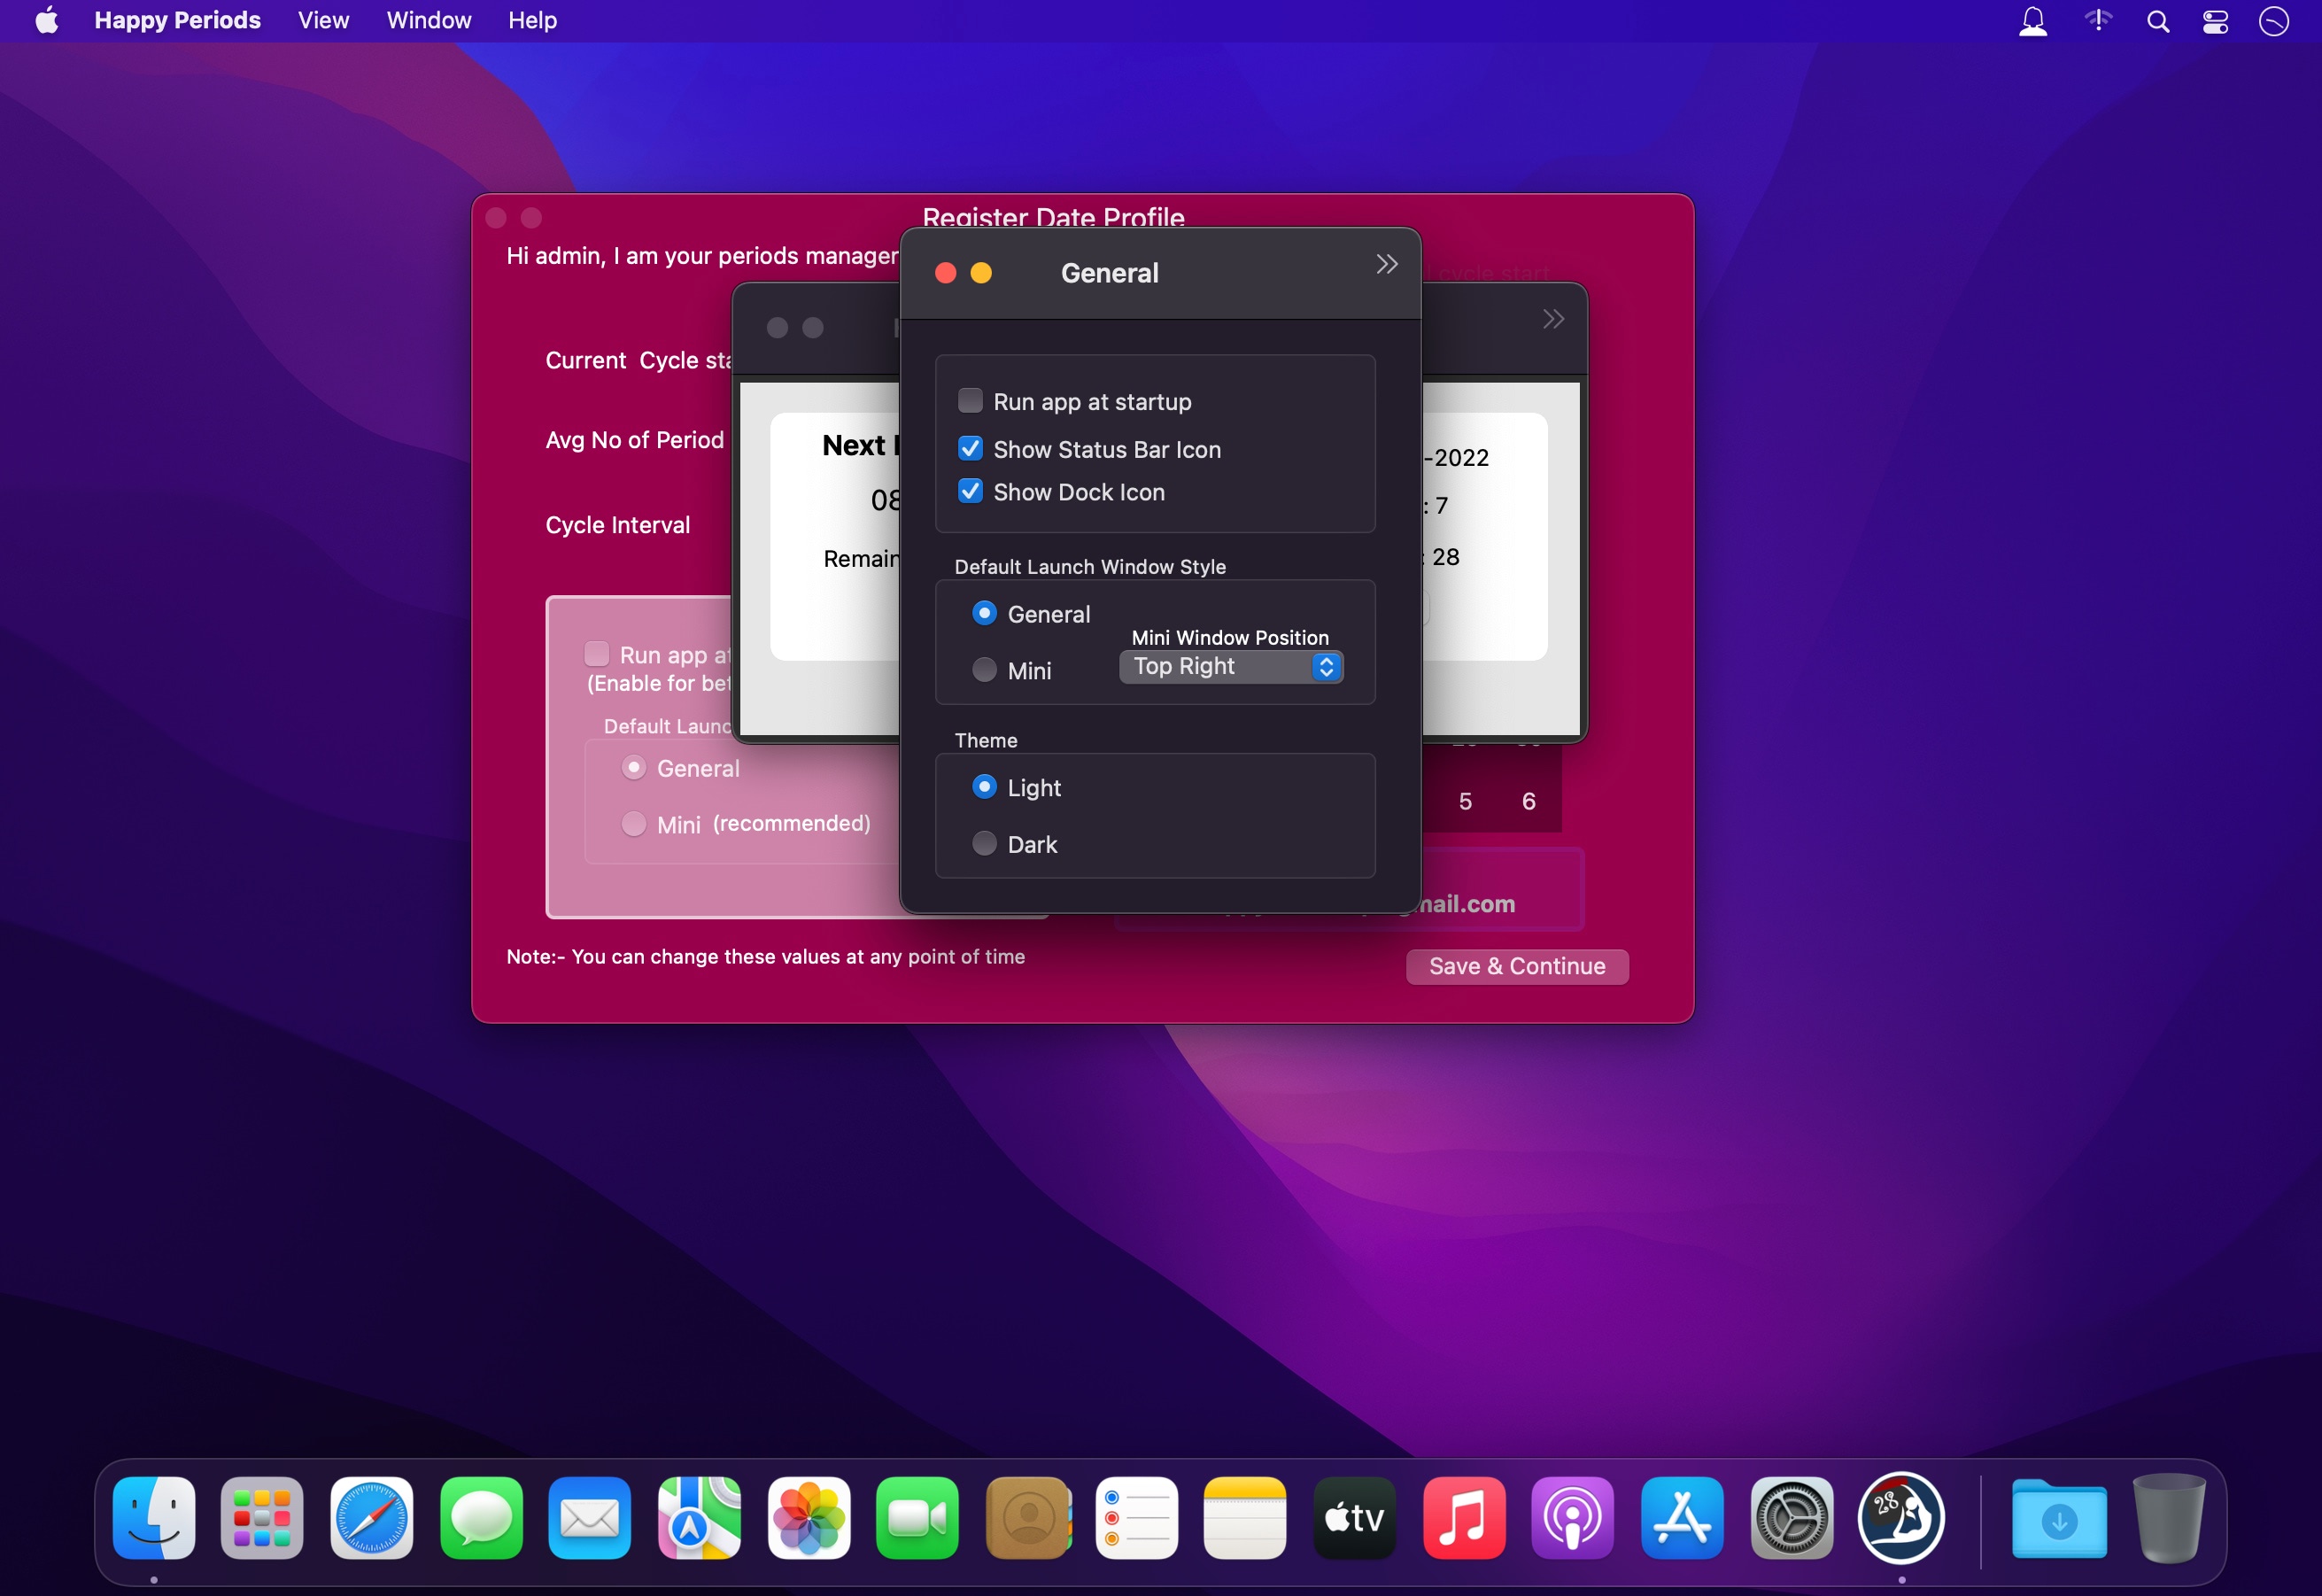Choose the Dark theme option
This screenshot has height=1596, width=2322.
984,844
